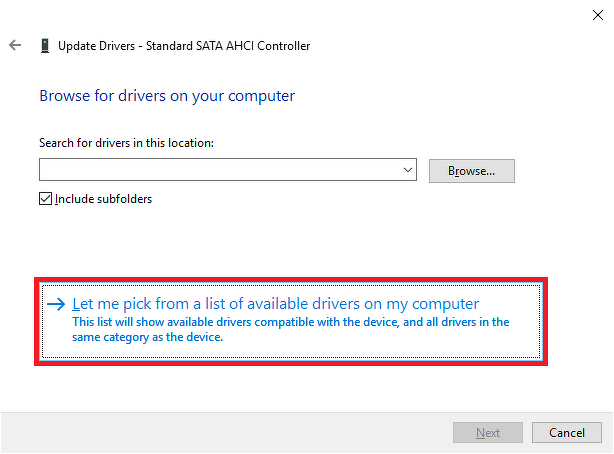Choose 'Let me pick from a list' option
Screen dimensions: 614x454
(291, 321)
